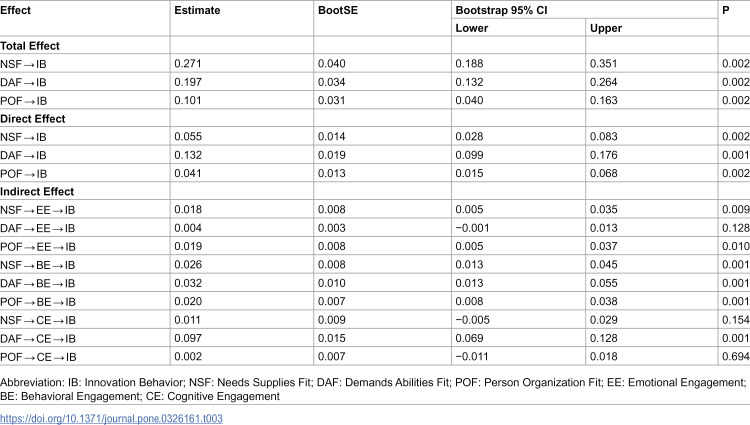
Task: Select the Indirect Effect section row
Action: [375, 191]
